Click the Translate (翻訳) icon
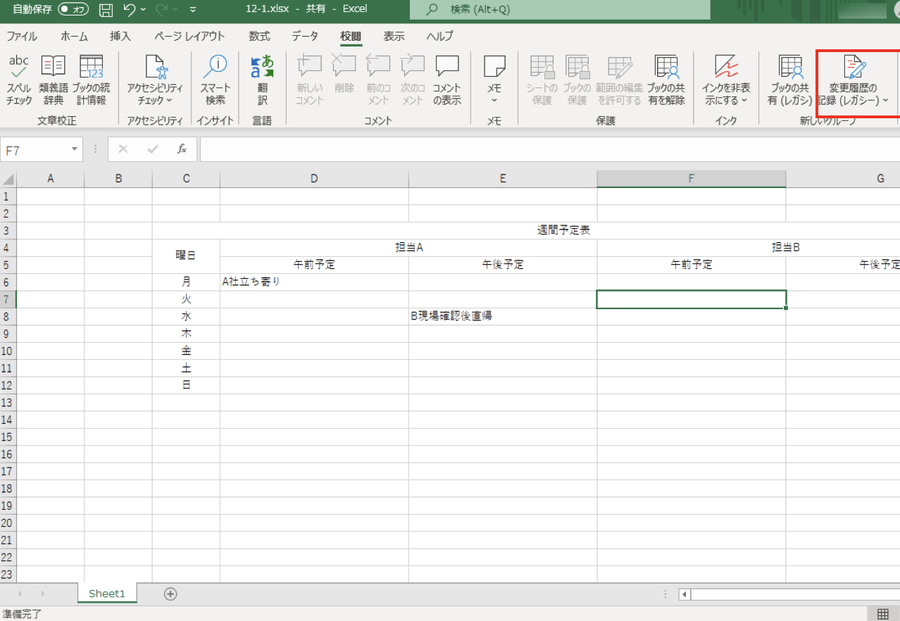900x621 pixels. pyautogui.click(x=262, y=80)
